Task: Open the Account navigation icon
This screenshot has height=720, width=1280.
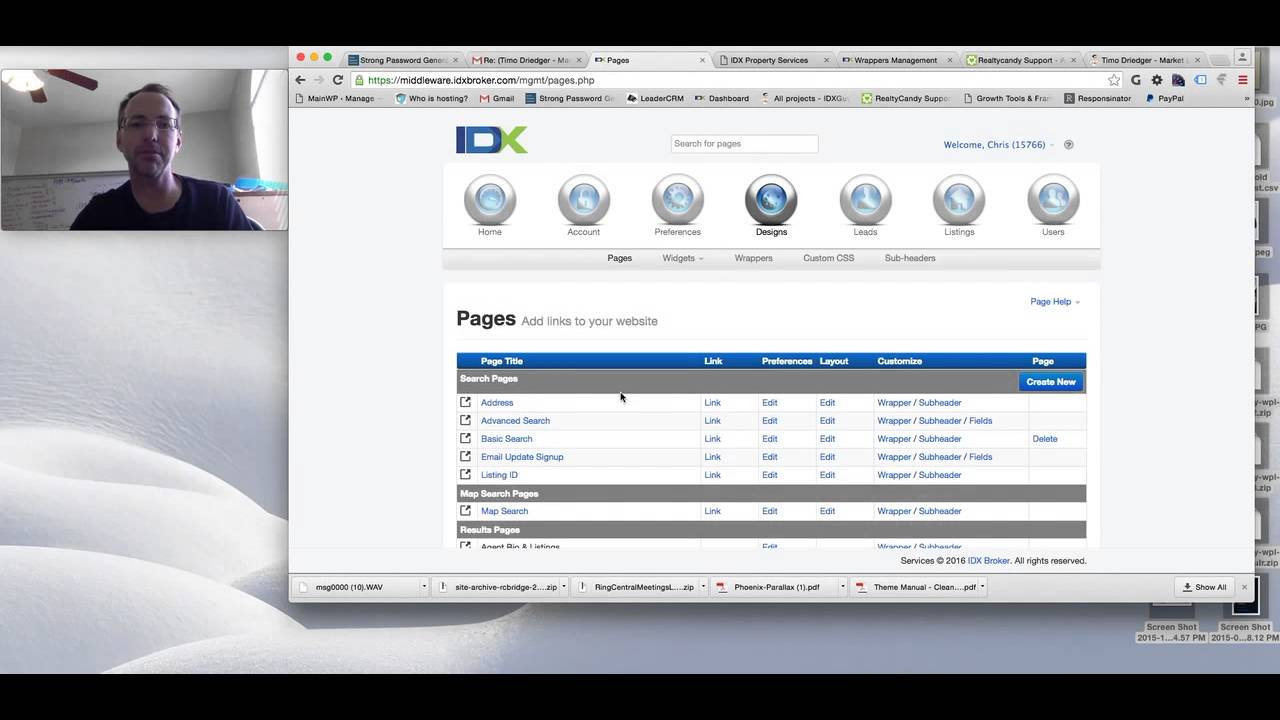Action: (584, 199)
